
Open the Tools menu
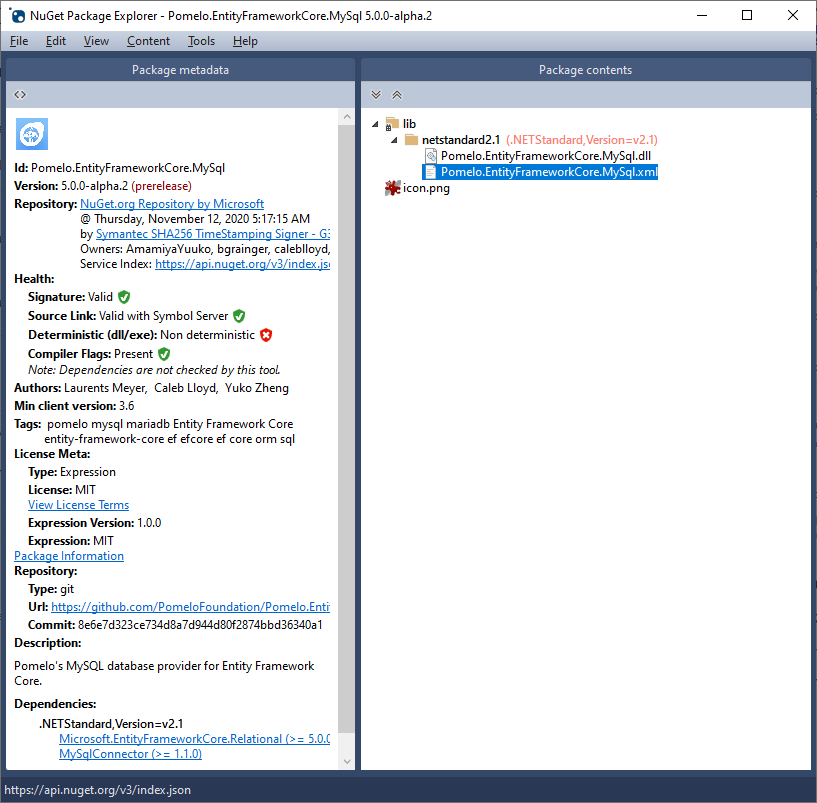[x=200, y=41]
